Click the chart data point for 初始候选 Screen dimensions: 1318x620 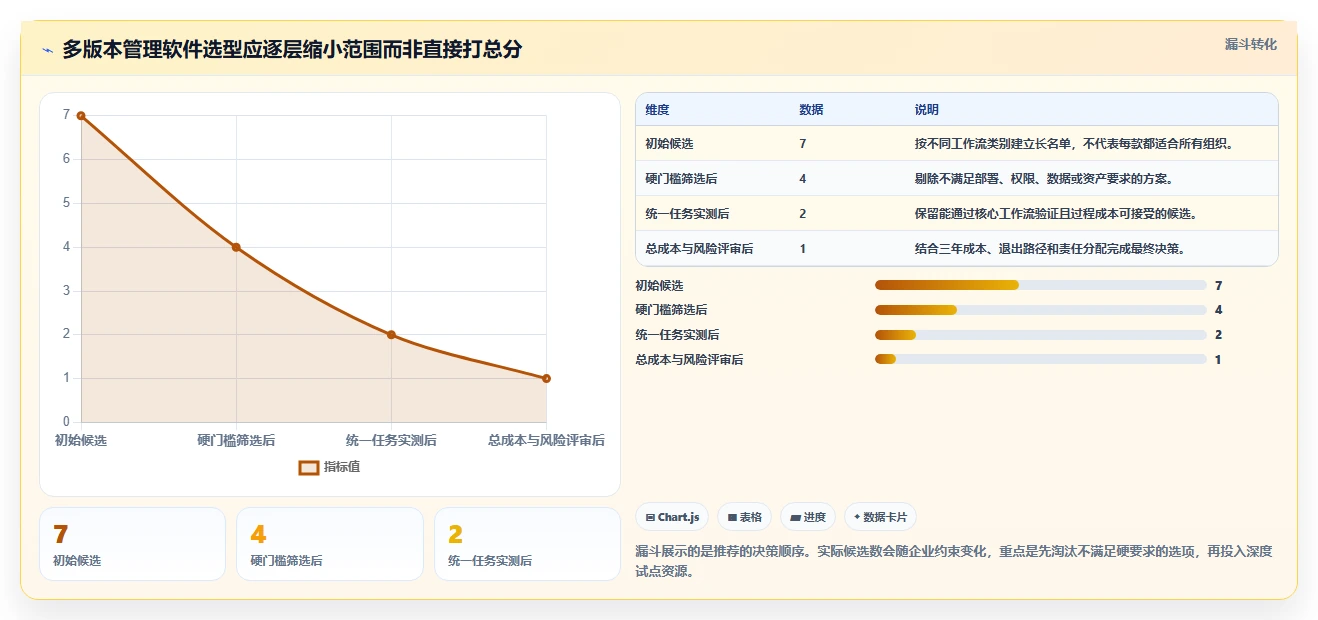(x=81, y=116)
